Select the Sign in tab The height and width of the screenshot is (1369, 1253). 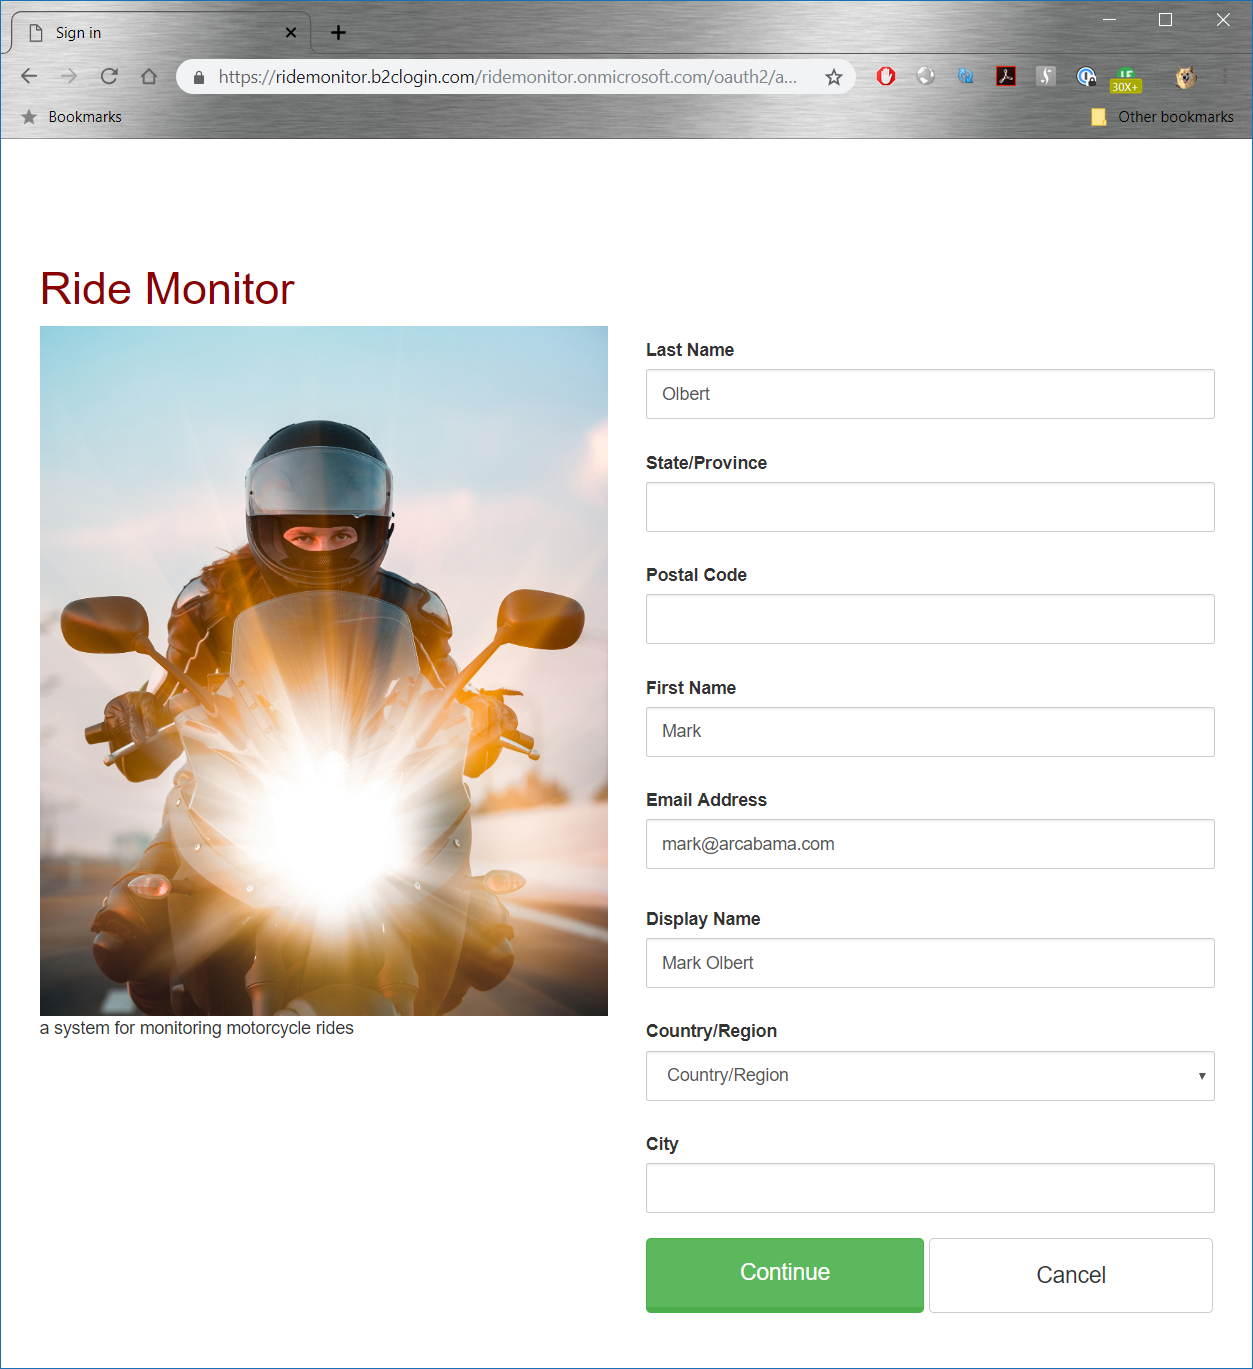[160, 33]
